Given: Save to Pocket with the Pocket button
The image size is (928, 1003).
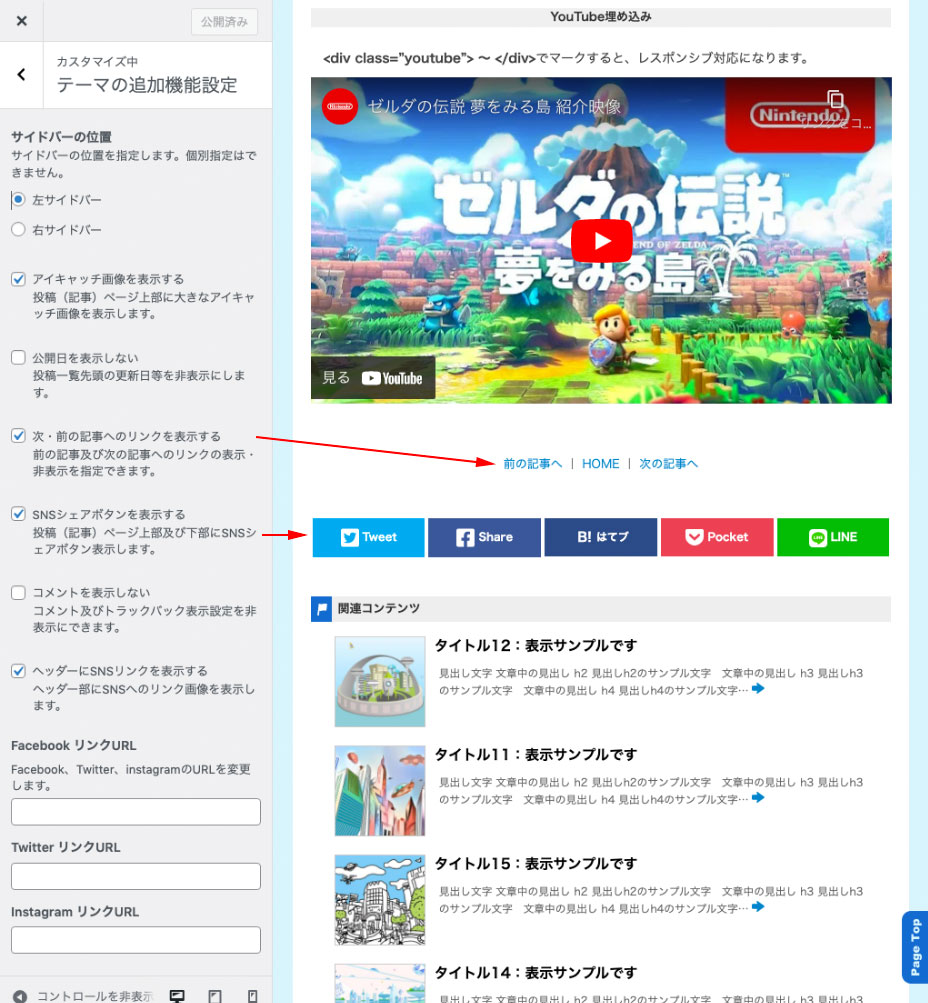Looking at the screenshot, I should [717, 537].
